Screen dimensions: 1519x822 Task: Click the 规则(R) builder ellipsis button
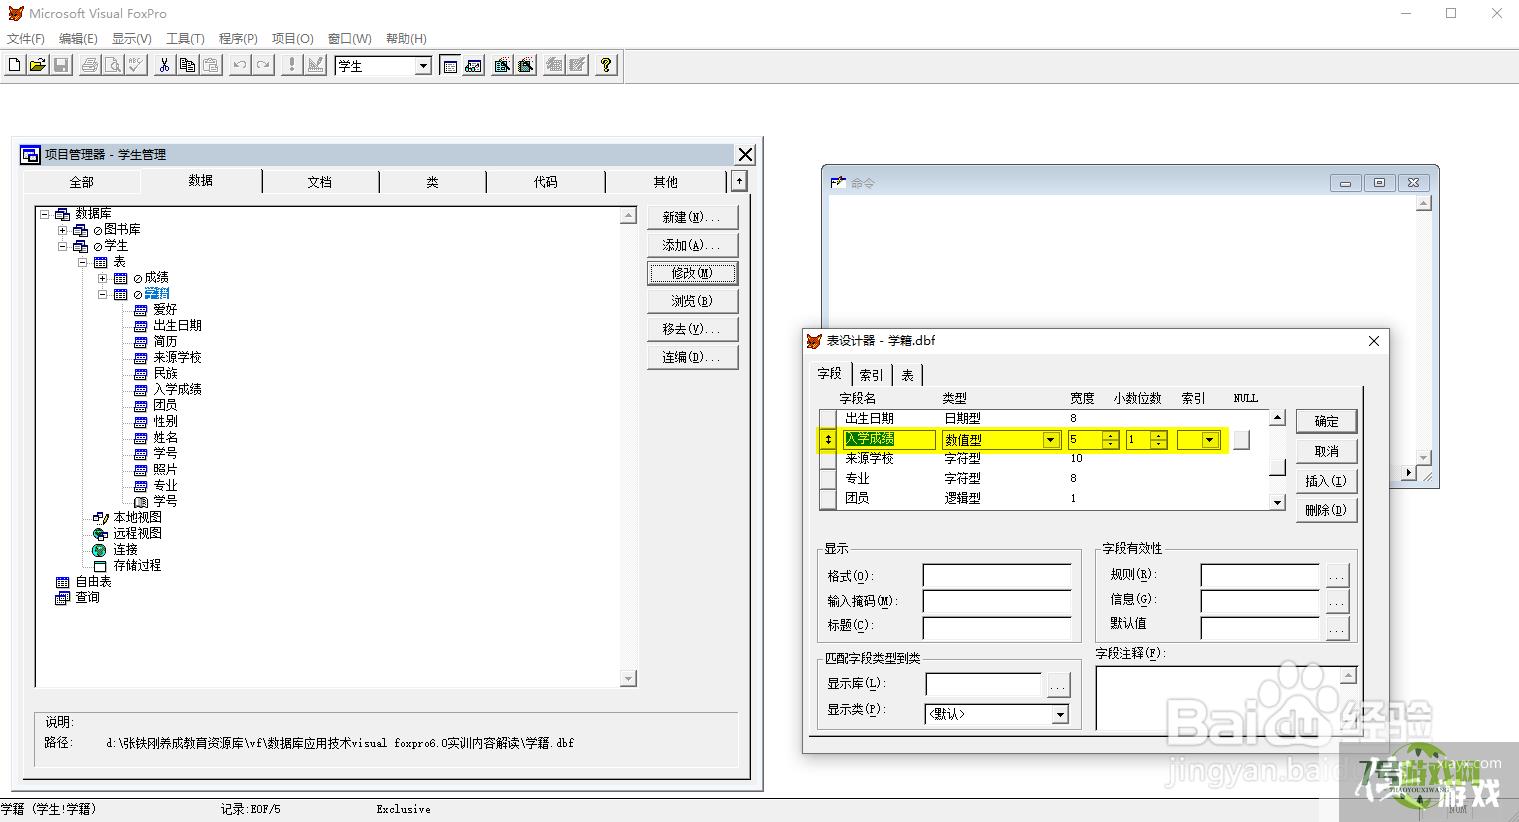(x=1336, y=576)
